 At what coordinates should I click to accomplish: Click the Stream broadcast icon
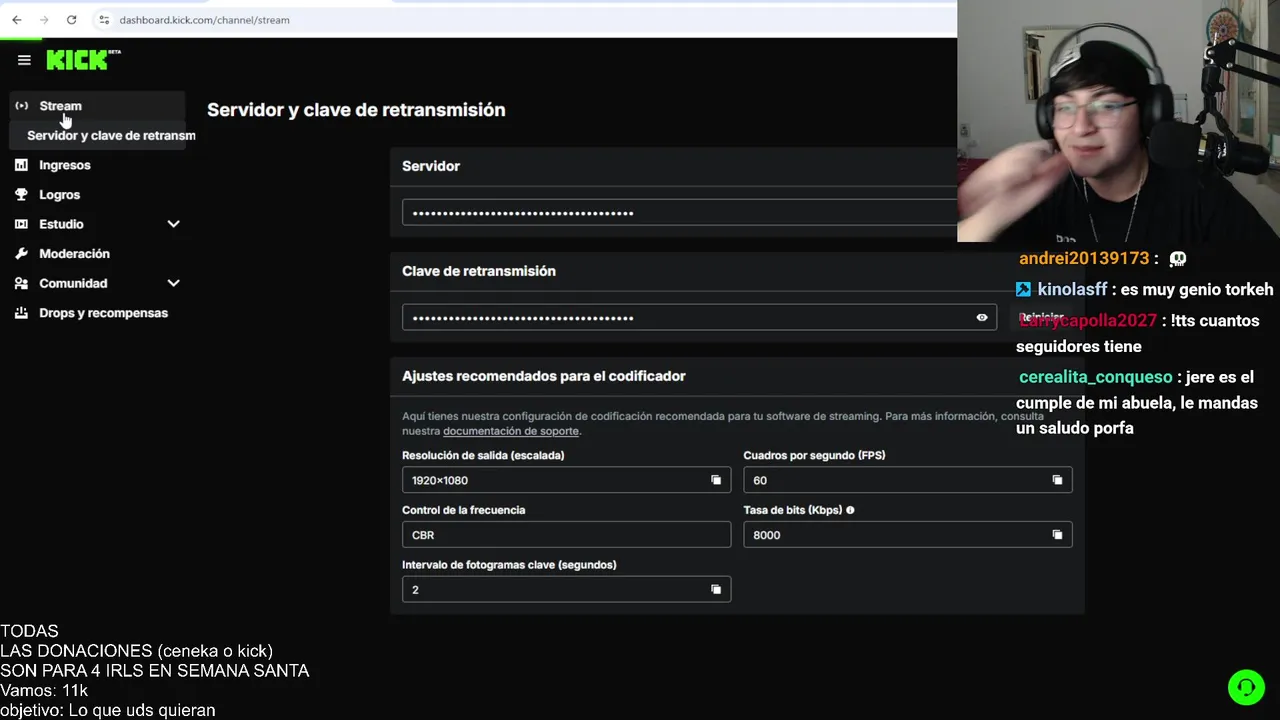point(21,106)
